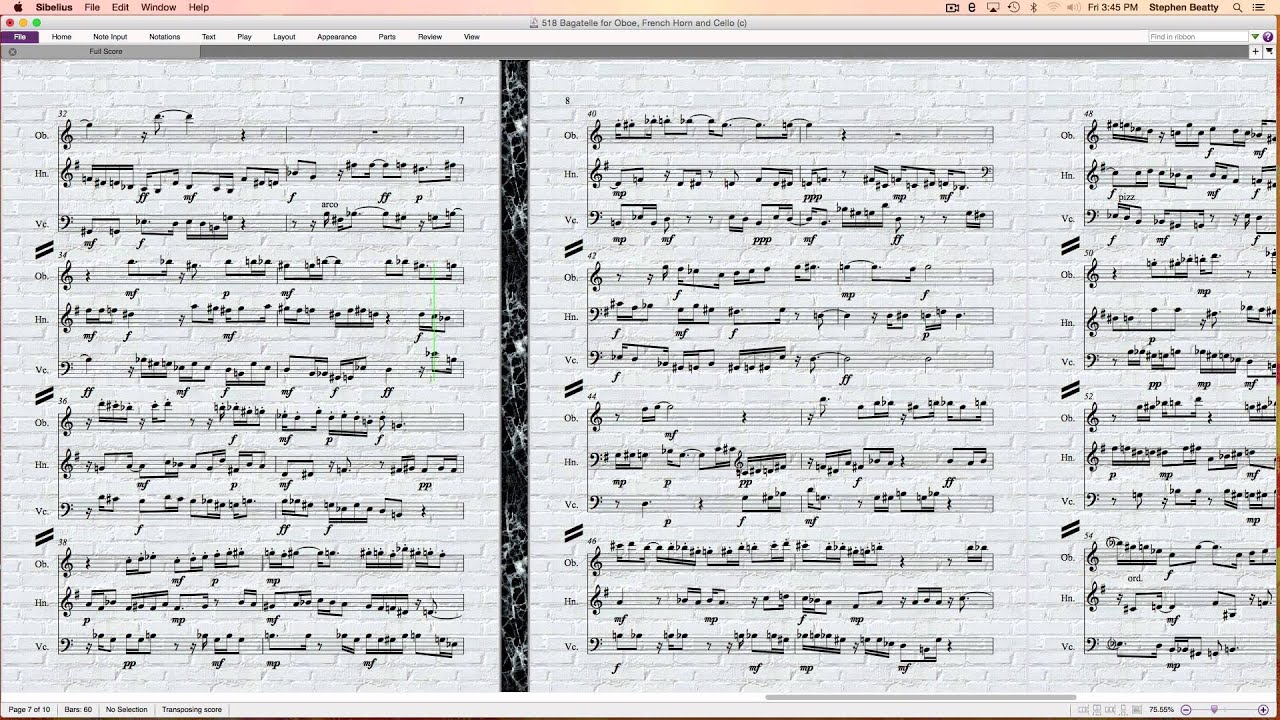Open the volume control in menu bar
Viewport: 1280px width, 720px height.
(1073, 7)
